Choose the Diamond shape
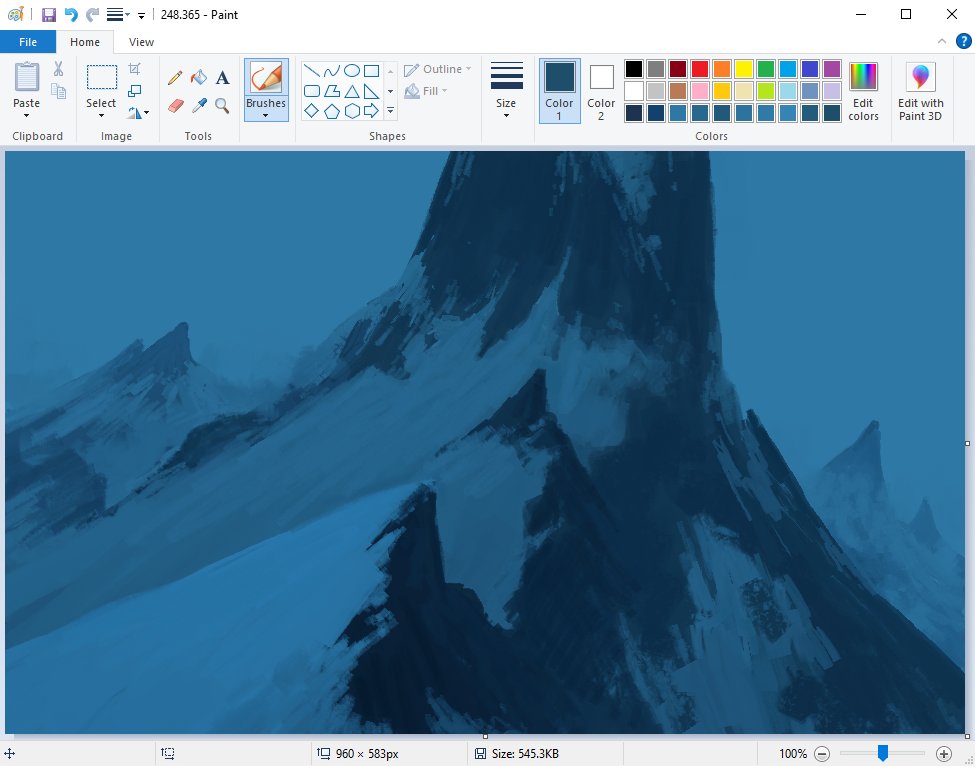The image size is (975, 767). [x=312, y=111]
